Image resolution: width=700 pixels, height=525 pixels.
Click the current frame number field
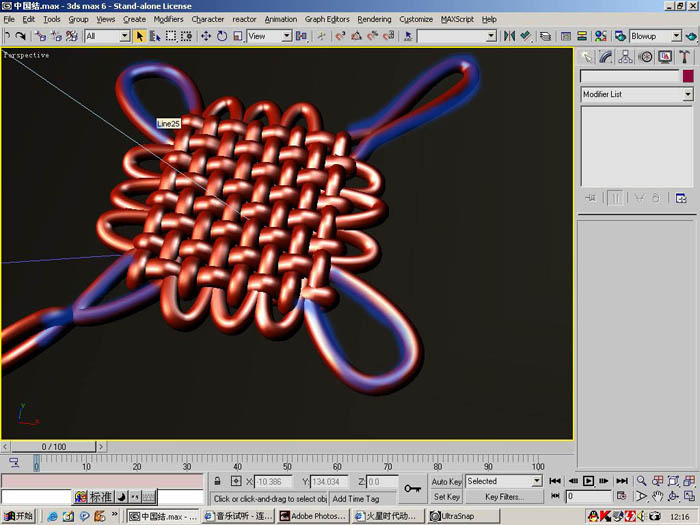click(588, 496)
